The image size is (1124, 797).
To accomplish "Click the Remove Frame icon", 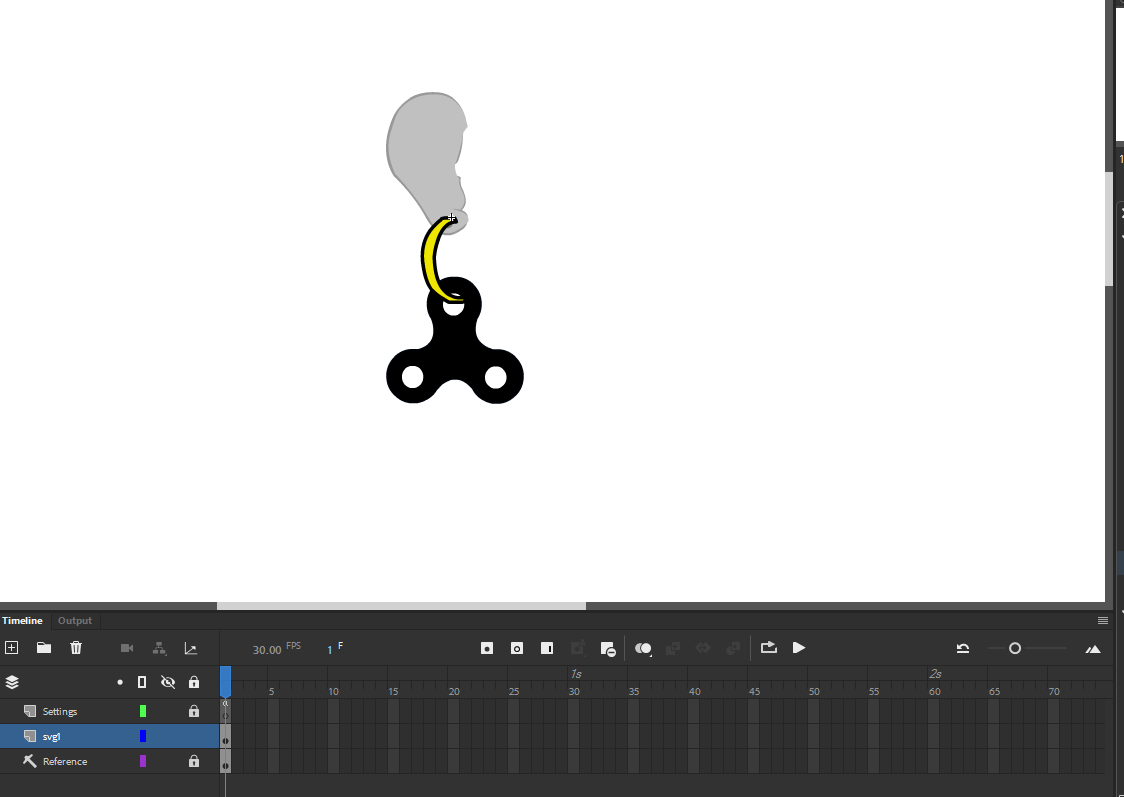I will (x=607, y=649).
